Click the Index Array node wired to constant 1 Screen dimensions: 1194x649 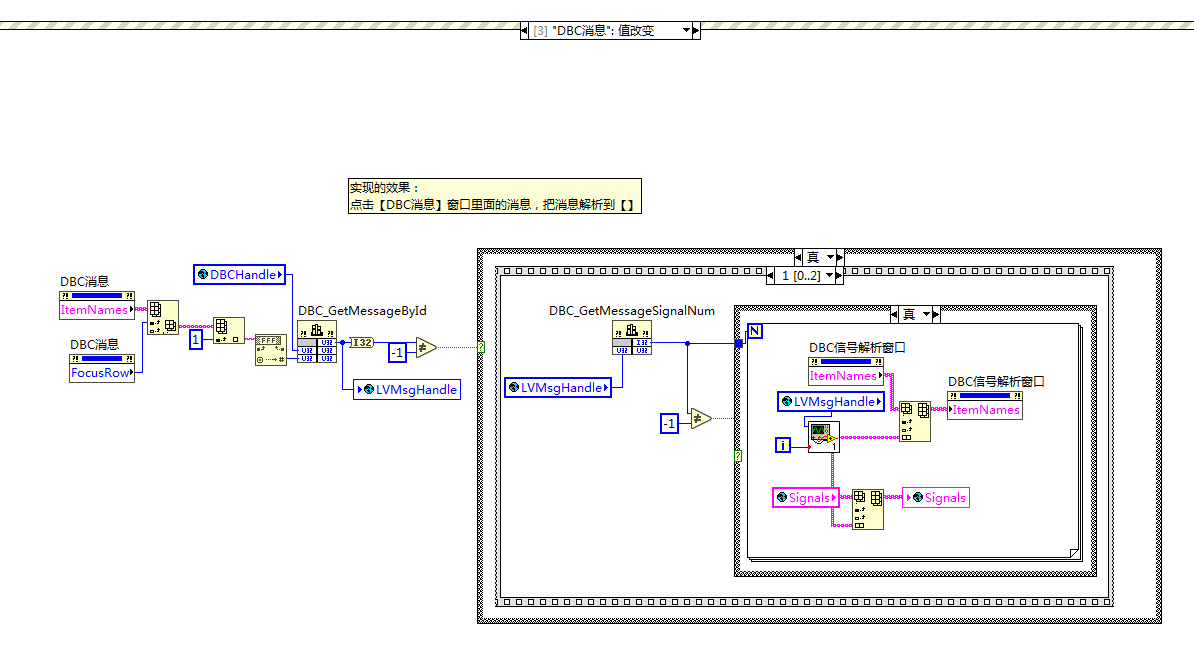[x=229, y=330]
